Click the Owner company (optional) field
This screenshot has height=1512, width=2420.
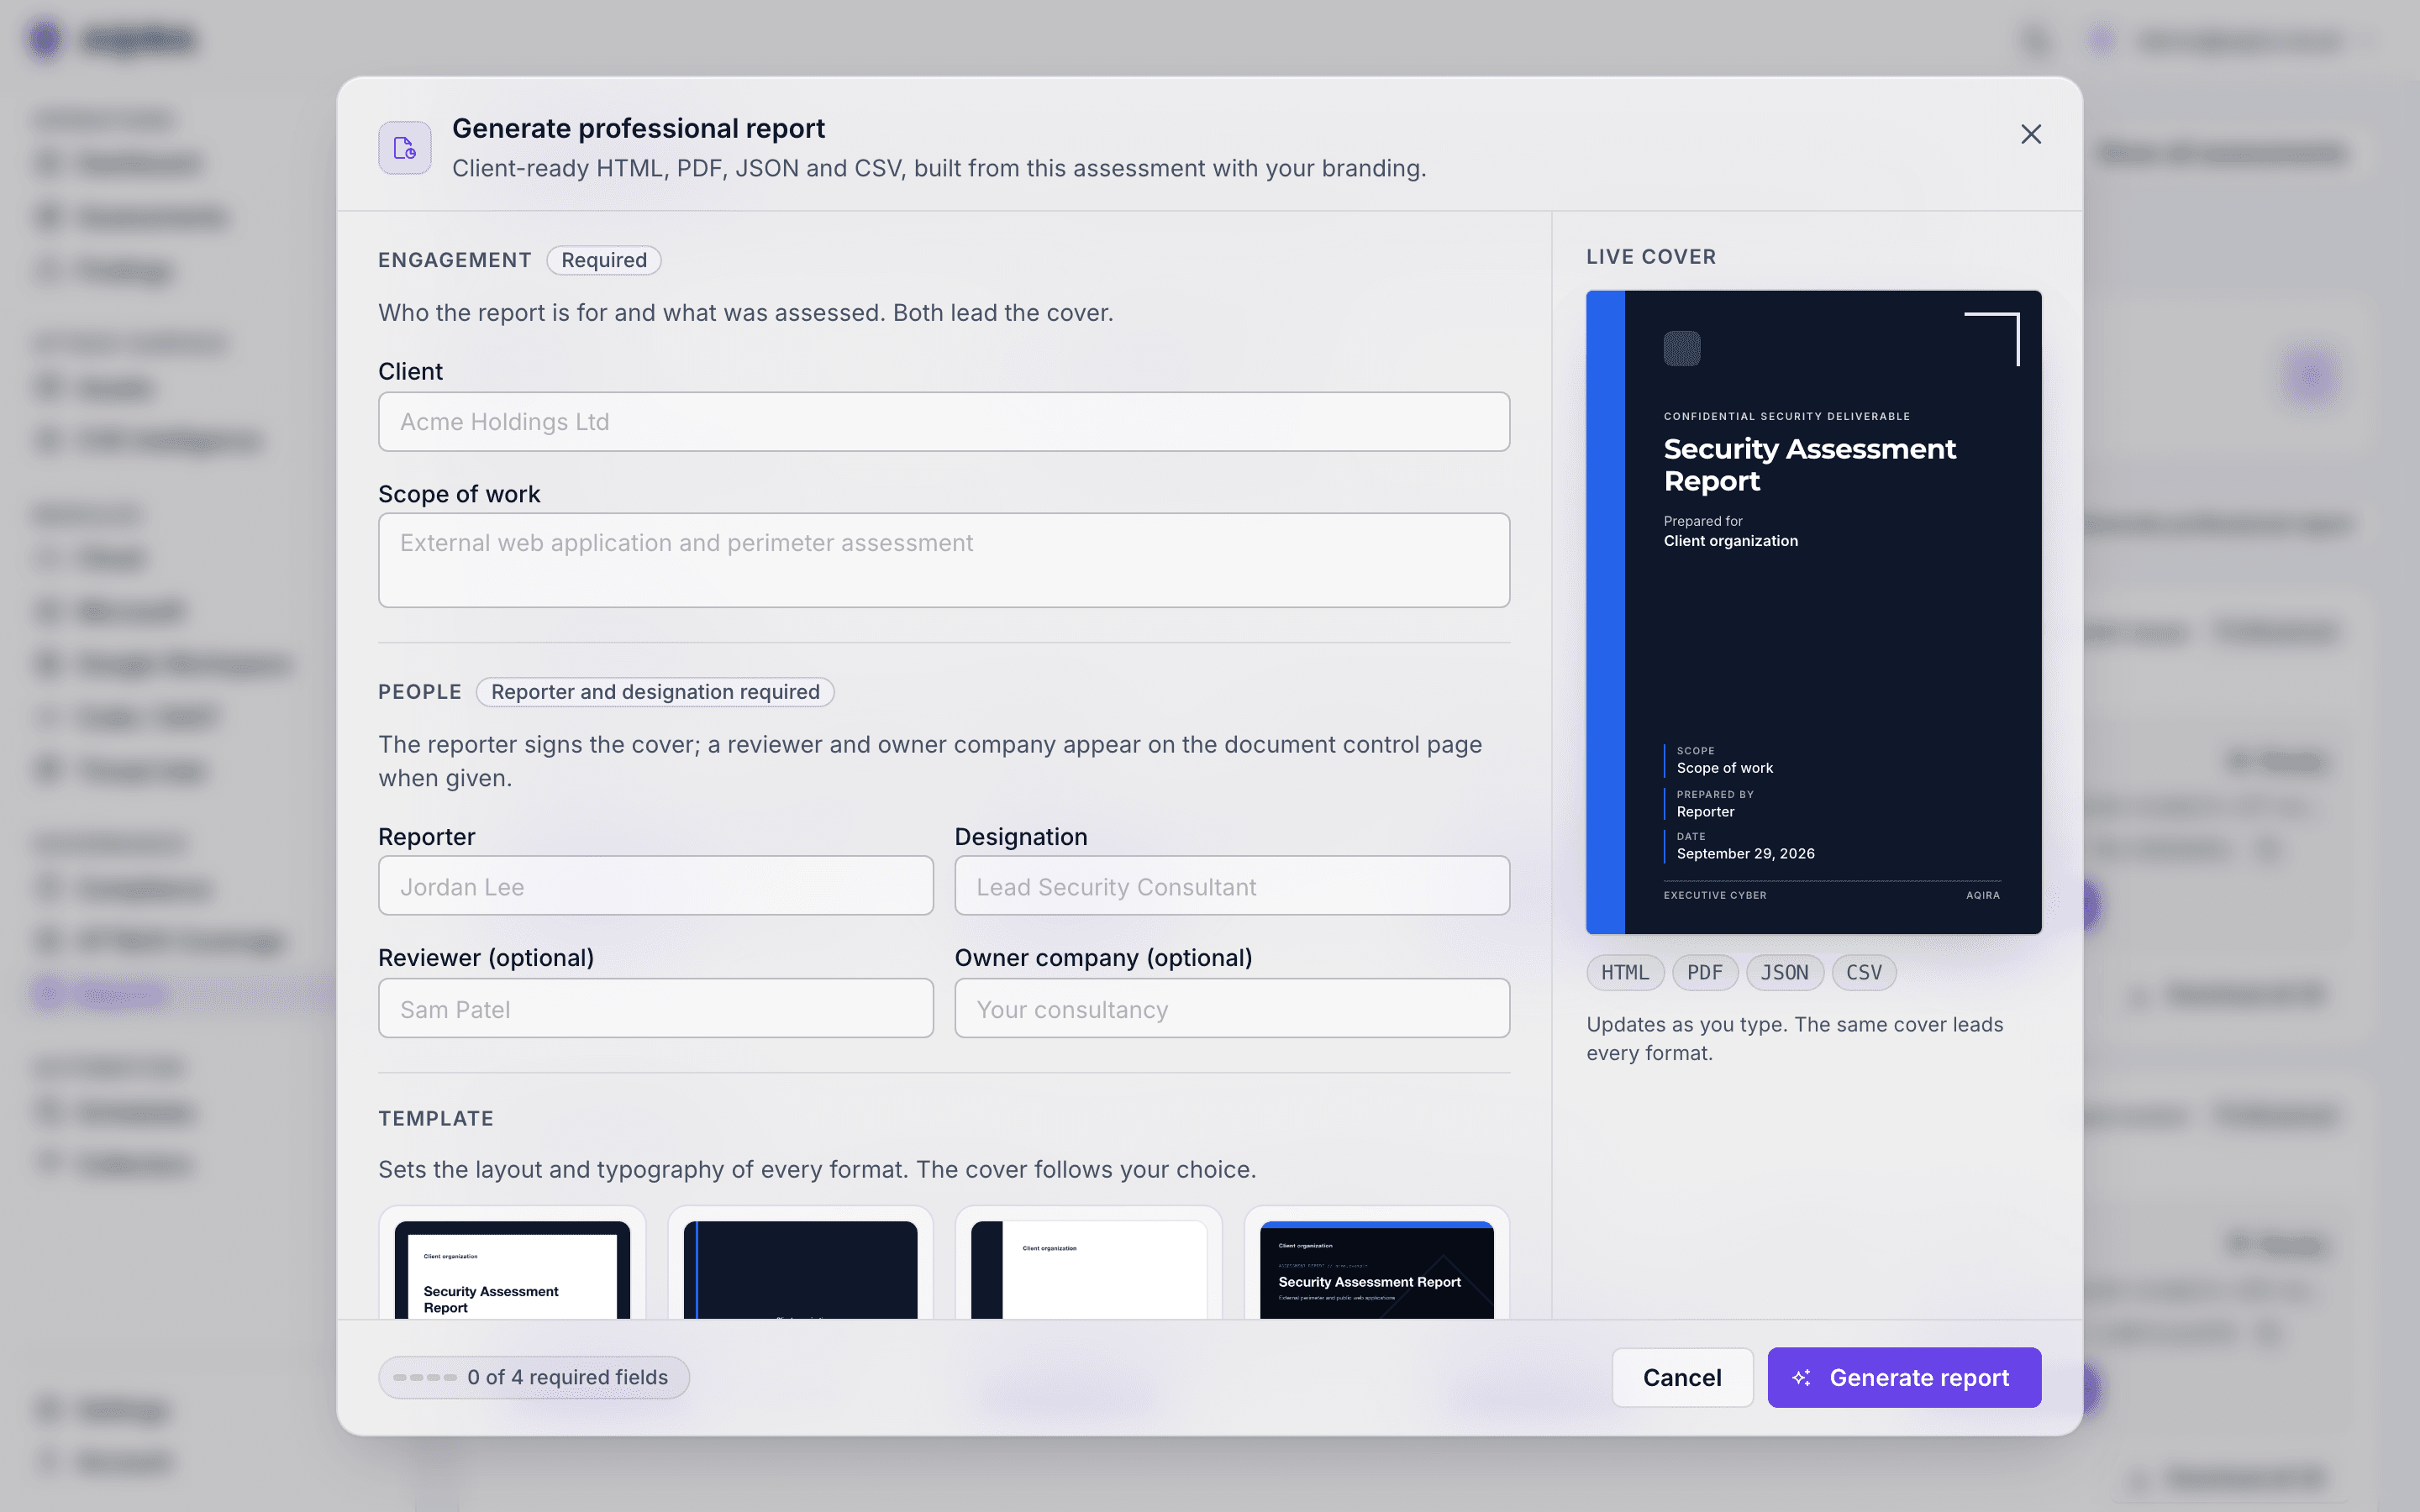click(x=1232, y=1008)
